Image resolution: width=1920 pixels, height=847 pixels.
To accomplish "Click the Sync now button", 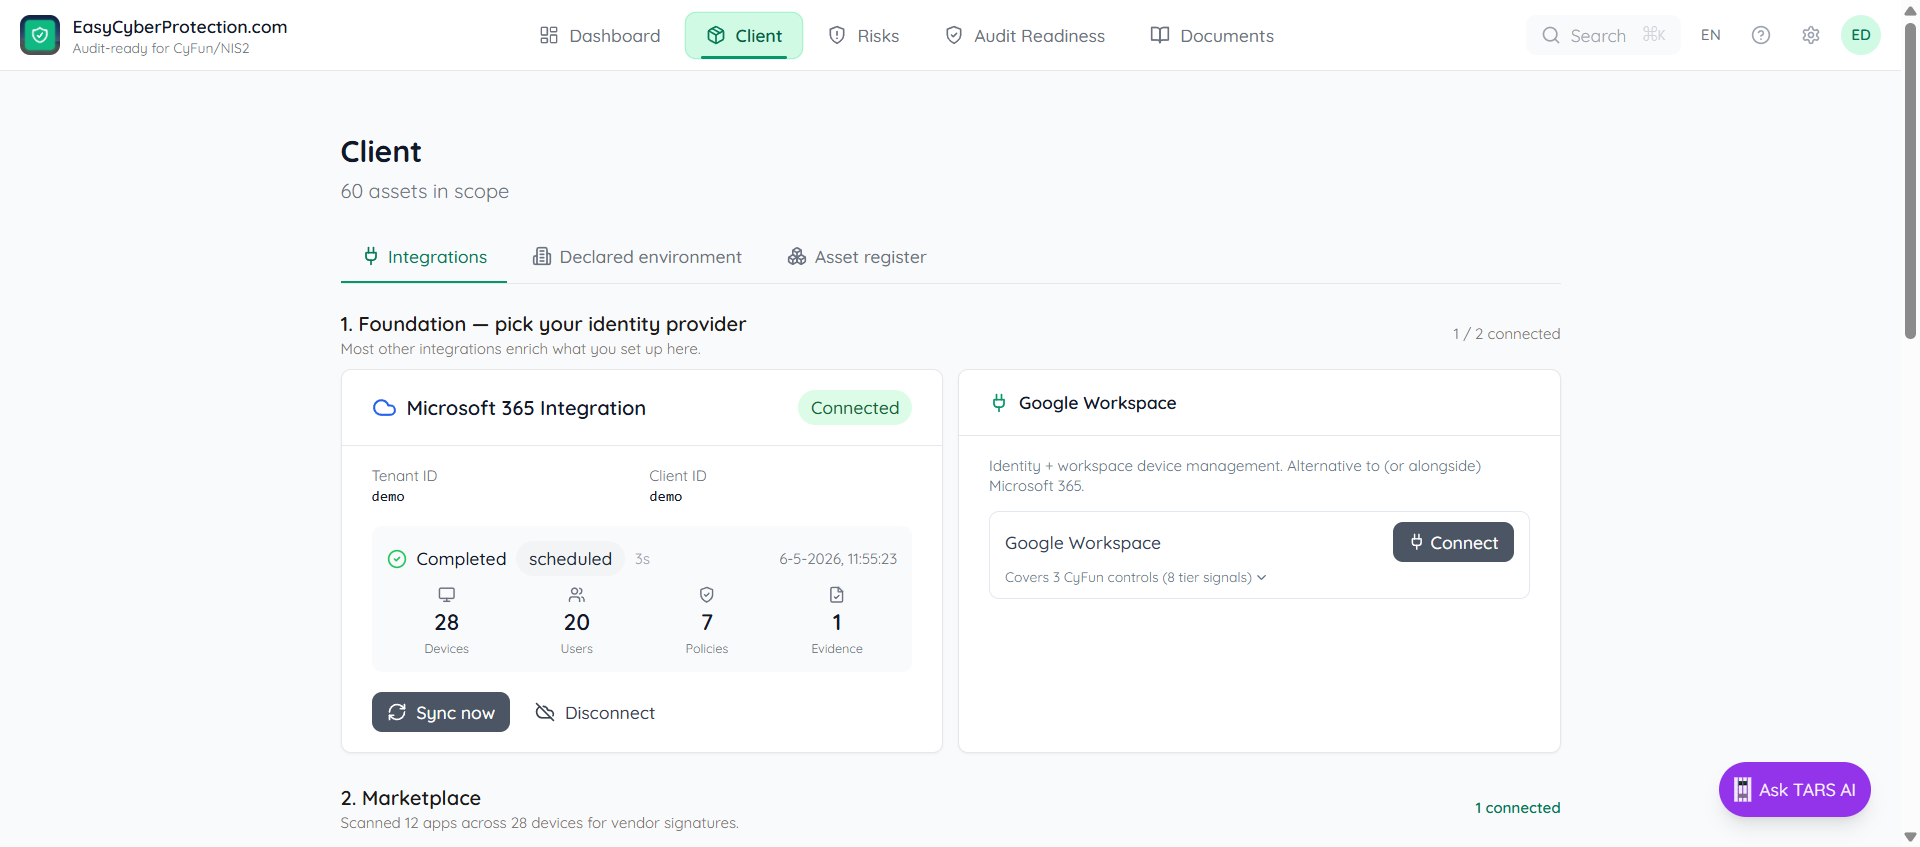I will (441, 712).
